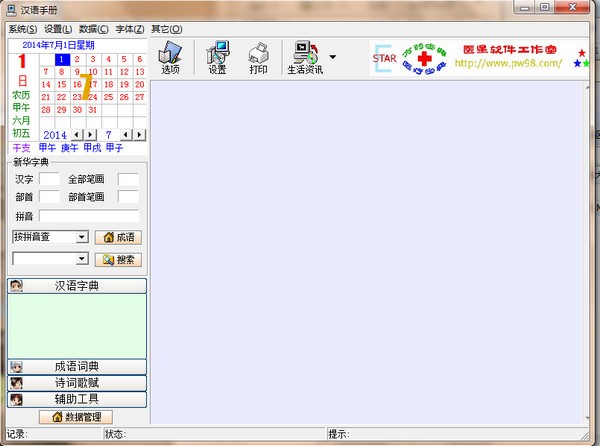Click the avatar icon on 成语词典 panel
Image resolution: width=600 pixels, height=446 pixels.
(16, 366)
